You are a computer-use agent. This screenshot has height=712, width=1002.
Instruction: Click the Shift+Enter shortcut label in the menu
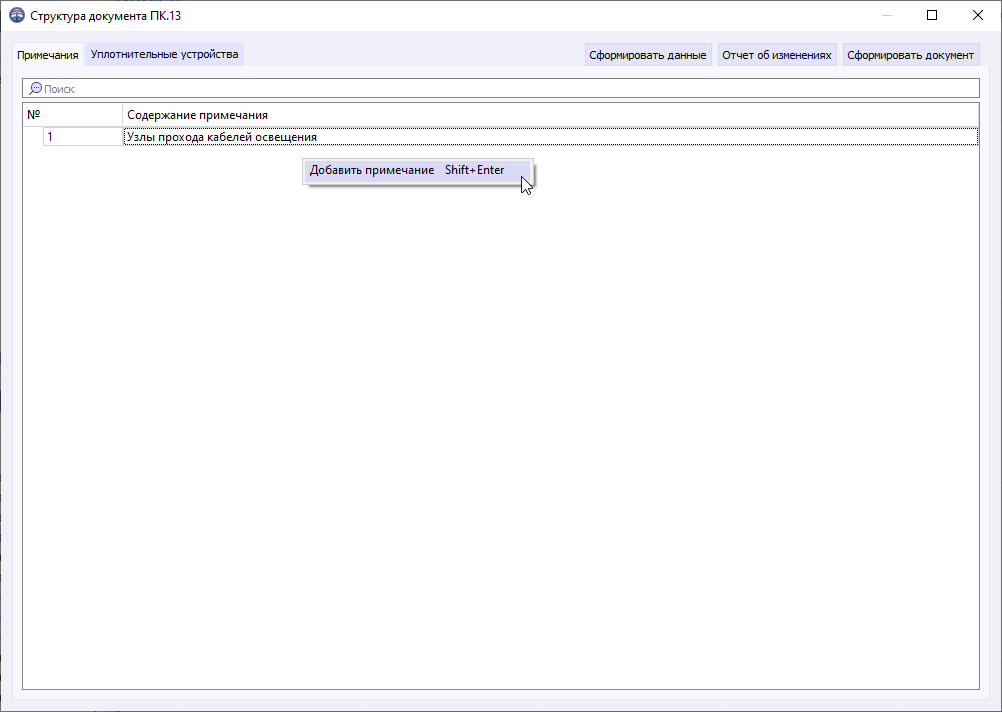[471, 170]
